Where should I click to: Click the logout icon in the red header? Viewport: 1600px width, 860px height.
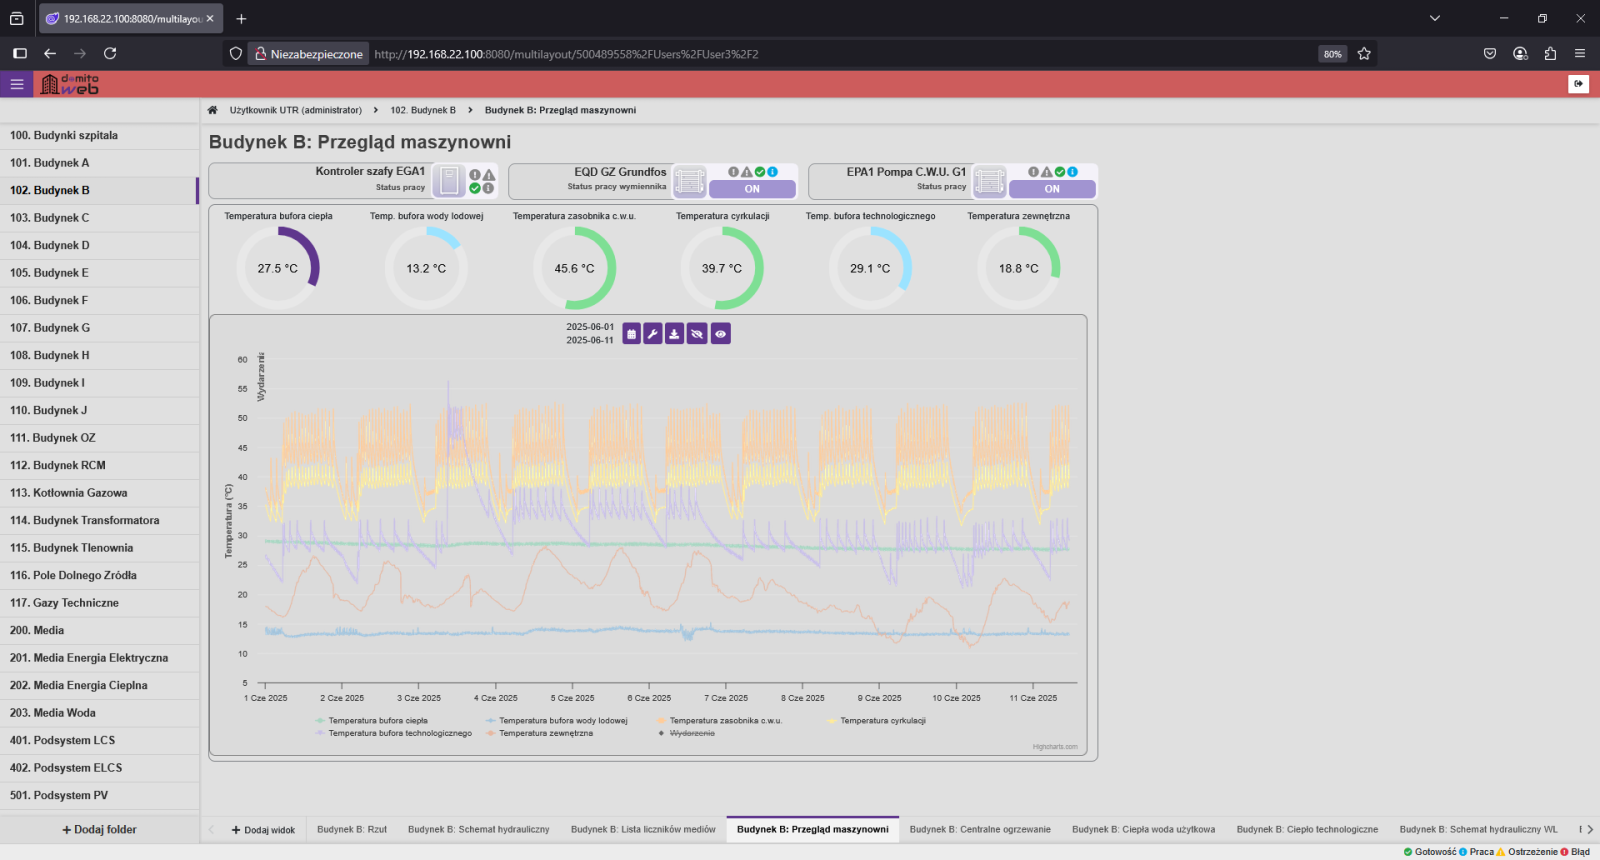(1578, 84)
